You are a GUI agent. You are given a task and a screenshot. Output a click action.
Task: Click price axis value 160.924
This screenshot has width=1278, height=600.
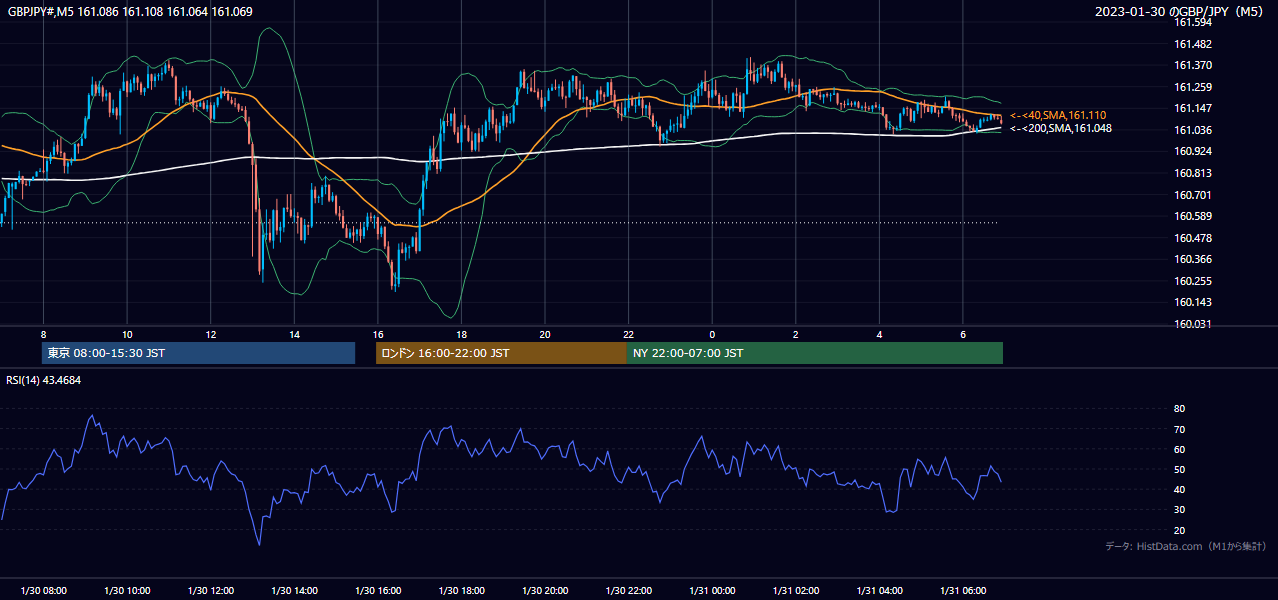[x=1193, y=152]
